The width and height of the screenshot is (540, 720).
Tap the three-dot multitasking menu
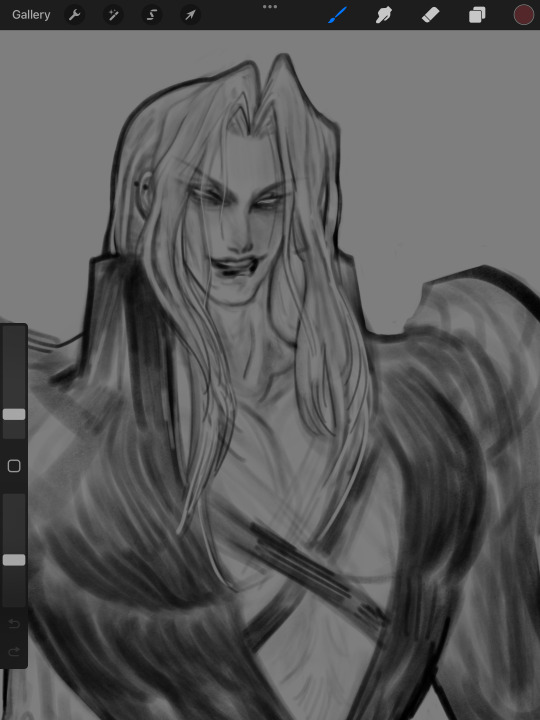[270, 7]
